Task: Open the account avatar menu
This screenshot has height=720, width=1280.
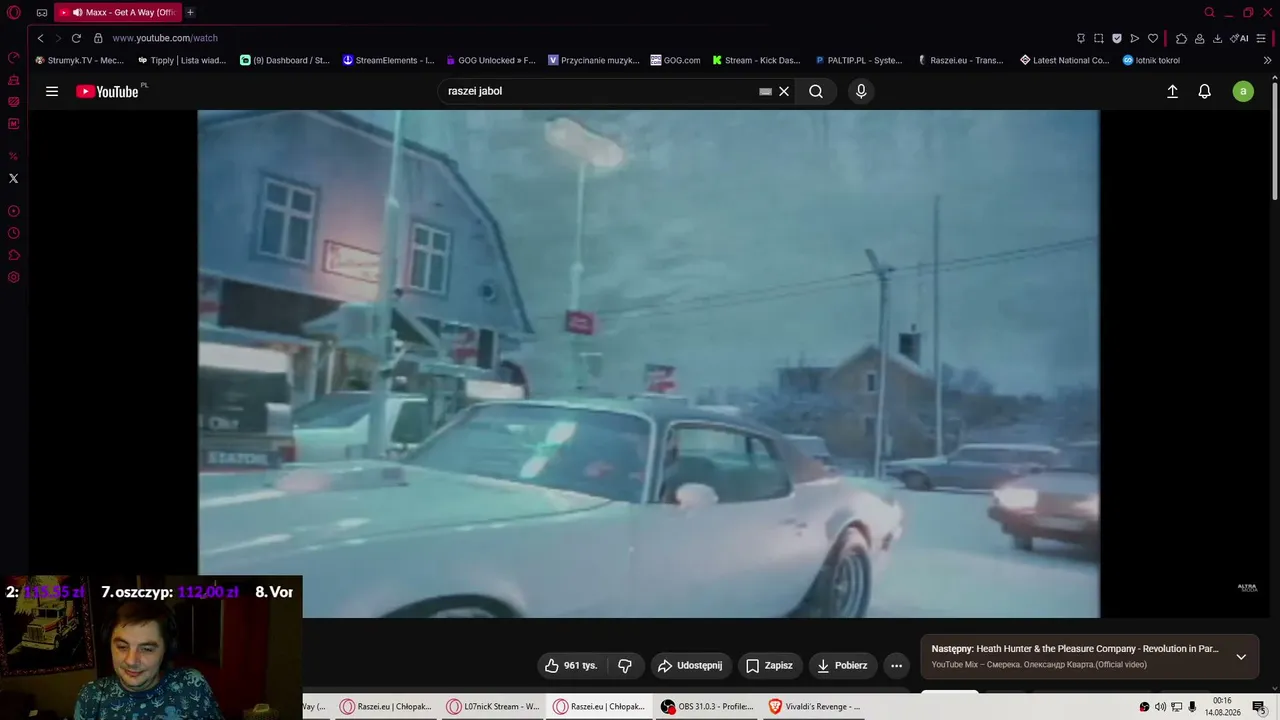Action: [1243, 91]
